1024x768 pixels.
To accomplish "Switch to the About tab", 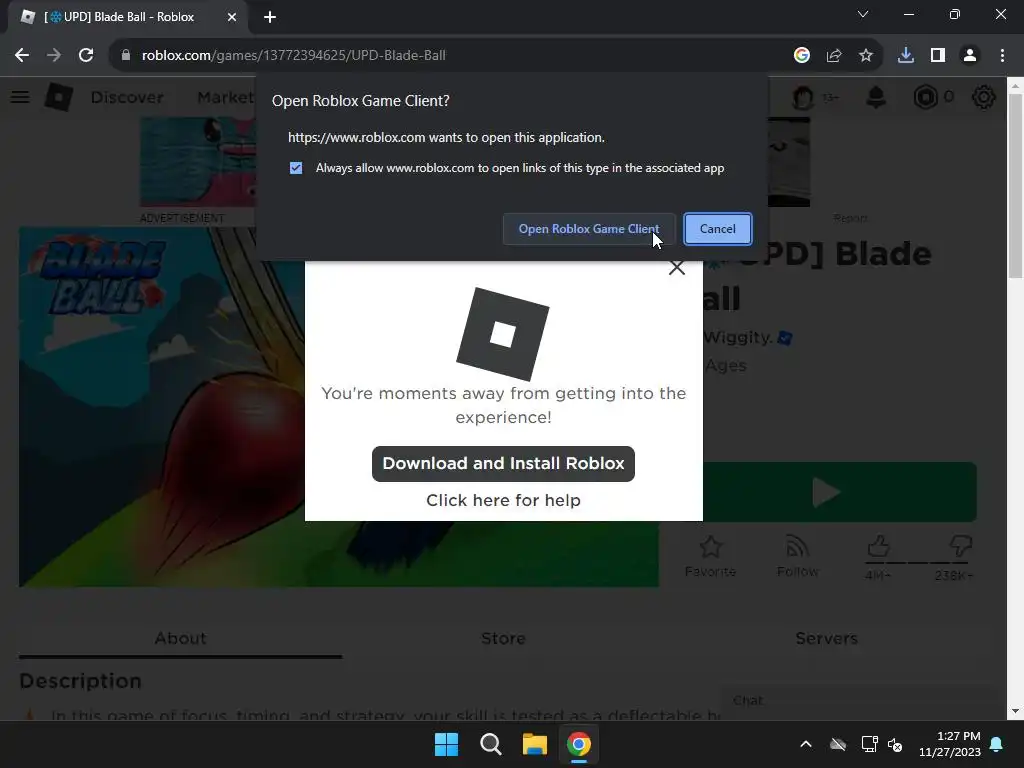I will [180, 638].
